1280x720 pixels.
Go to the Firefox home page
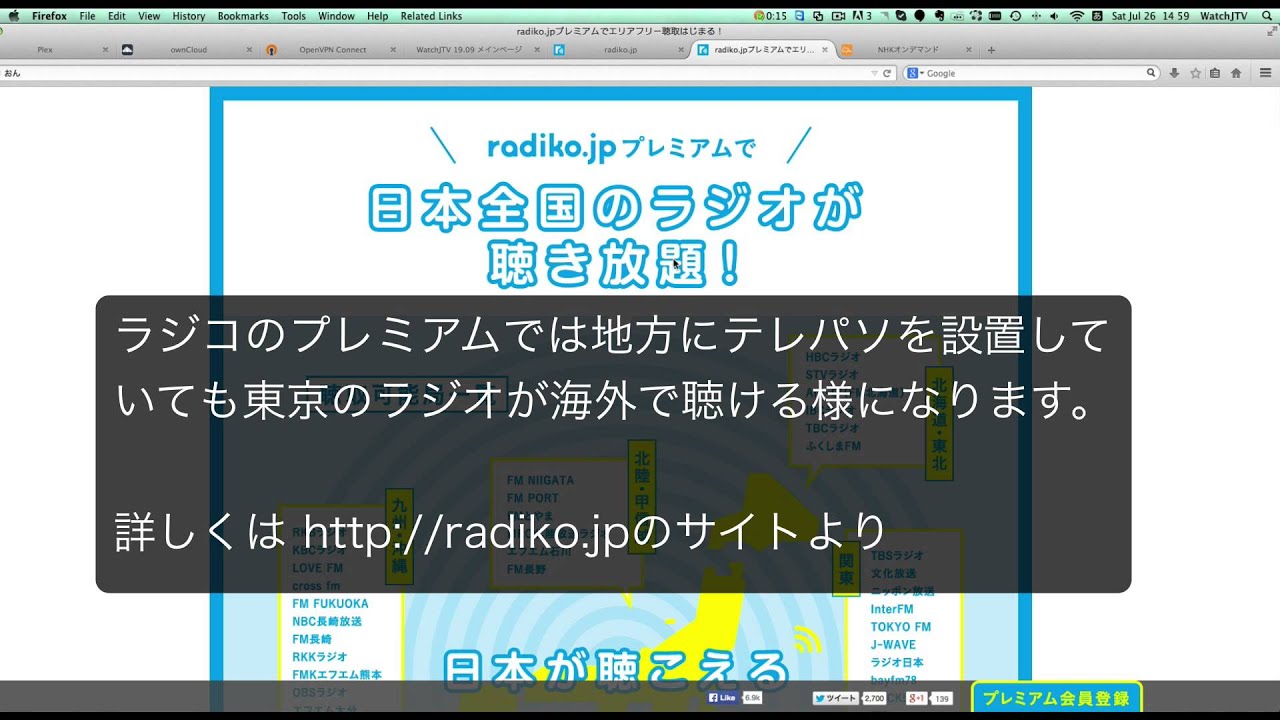coord(1236,73)
